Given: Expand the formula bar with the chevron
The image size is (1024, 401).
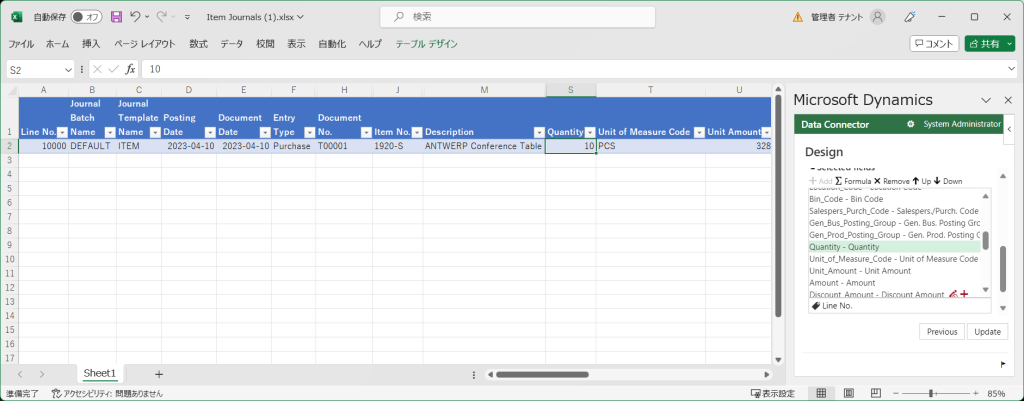Looking at the screenshot, I should 1011,69.
